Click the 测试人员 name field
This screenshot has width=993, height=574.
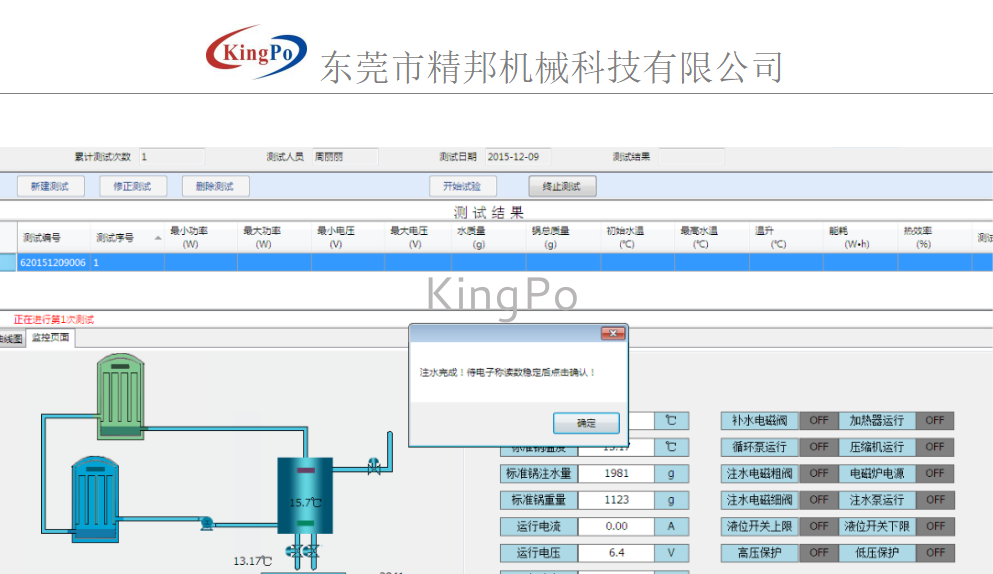click(x=345, y=156)
